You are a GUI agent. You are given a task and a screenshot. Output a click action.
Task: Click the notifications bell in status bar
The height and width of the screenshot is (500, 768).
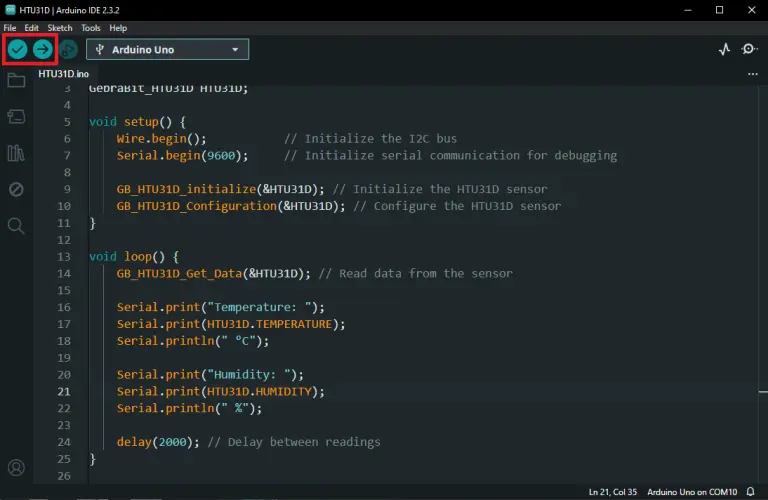coord(750,492)
